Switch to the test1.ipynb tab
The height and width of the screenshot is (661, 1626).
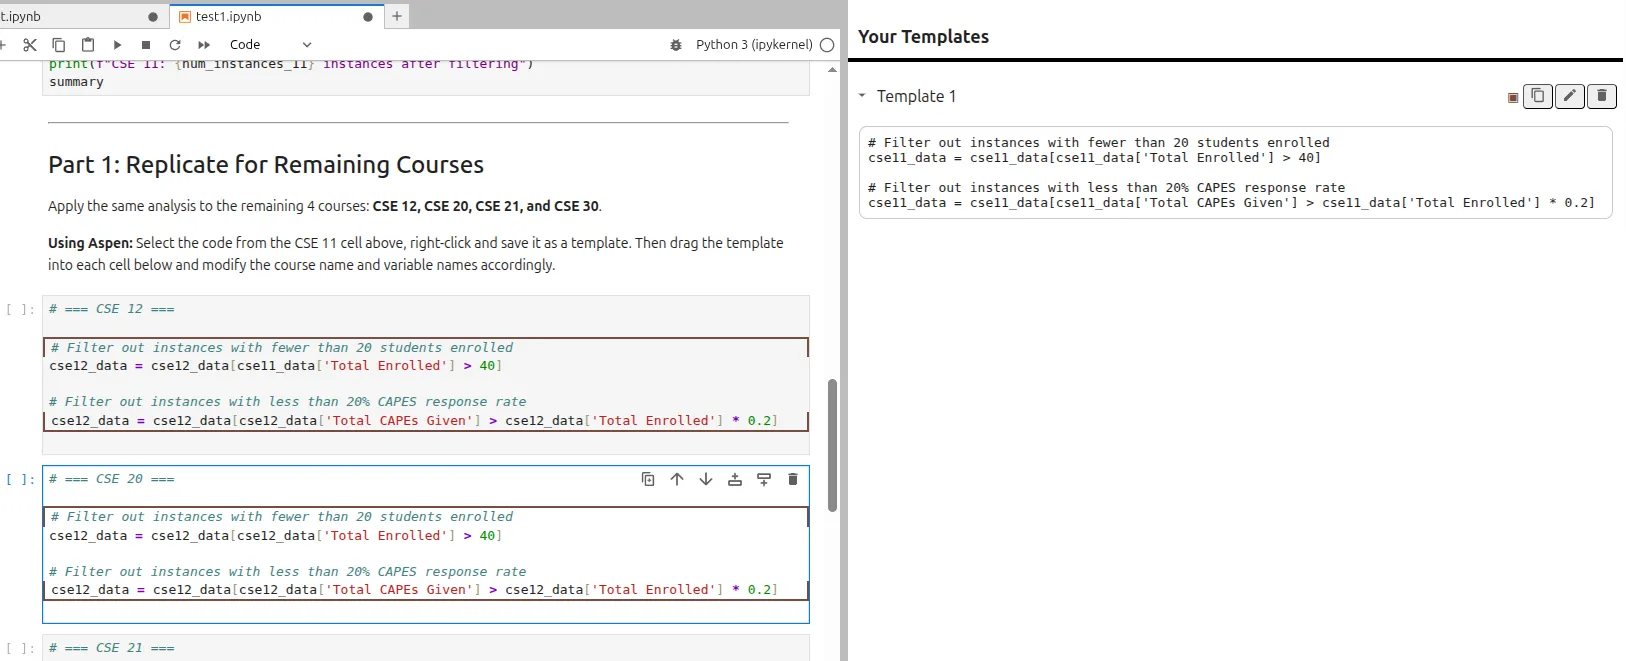click(x=228, y=17)
